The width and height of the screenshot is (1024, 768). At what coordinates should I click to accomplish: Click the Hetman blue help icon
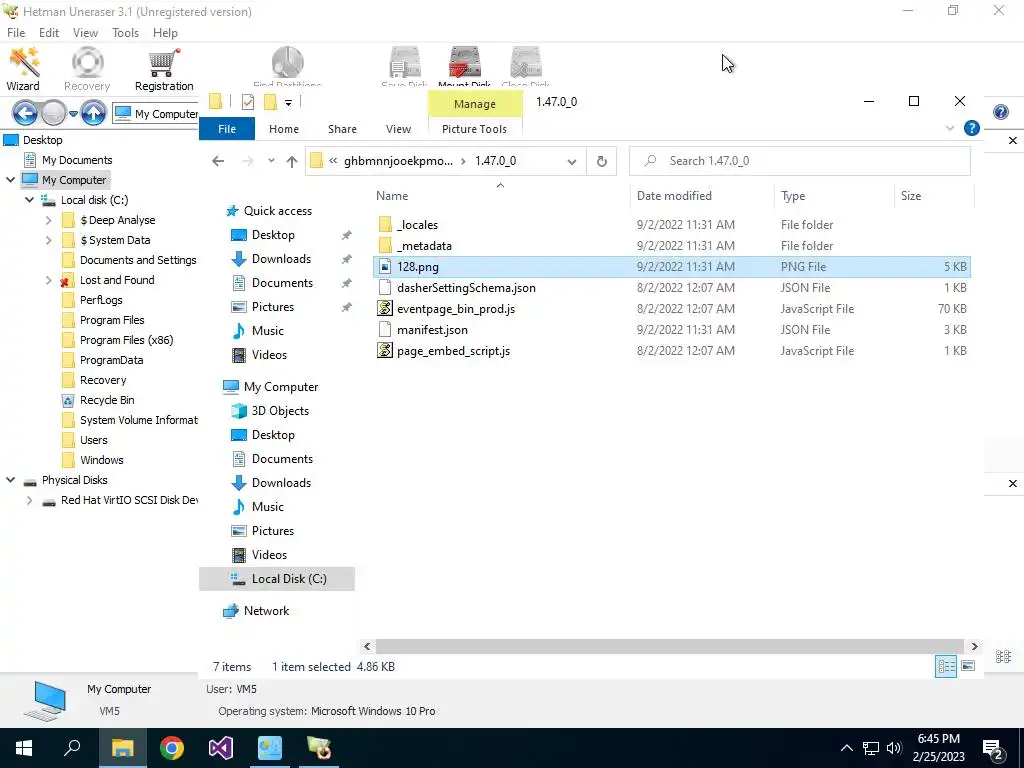pyautogui.click(x=1000, y=112)
